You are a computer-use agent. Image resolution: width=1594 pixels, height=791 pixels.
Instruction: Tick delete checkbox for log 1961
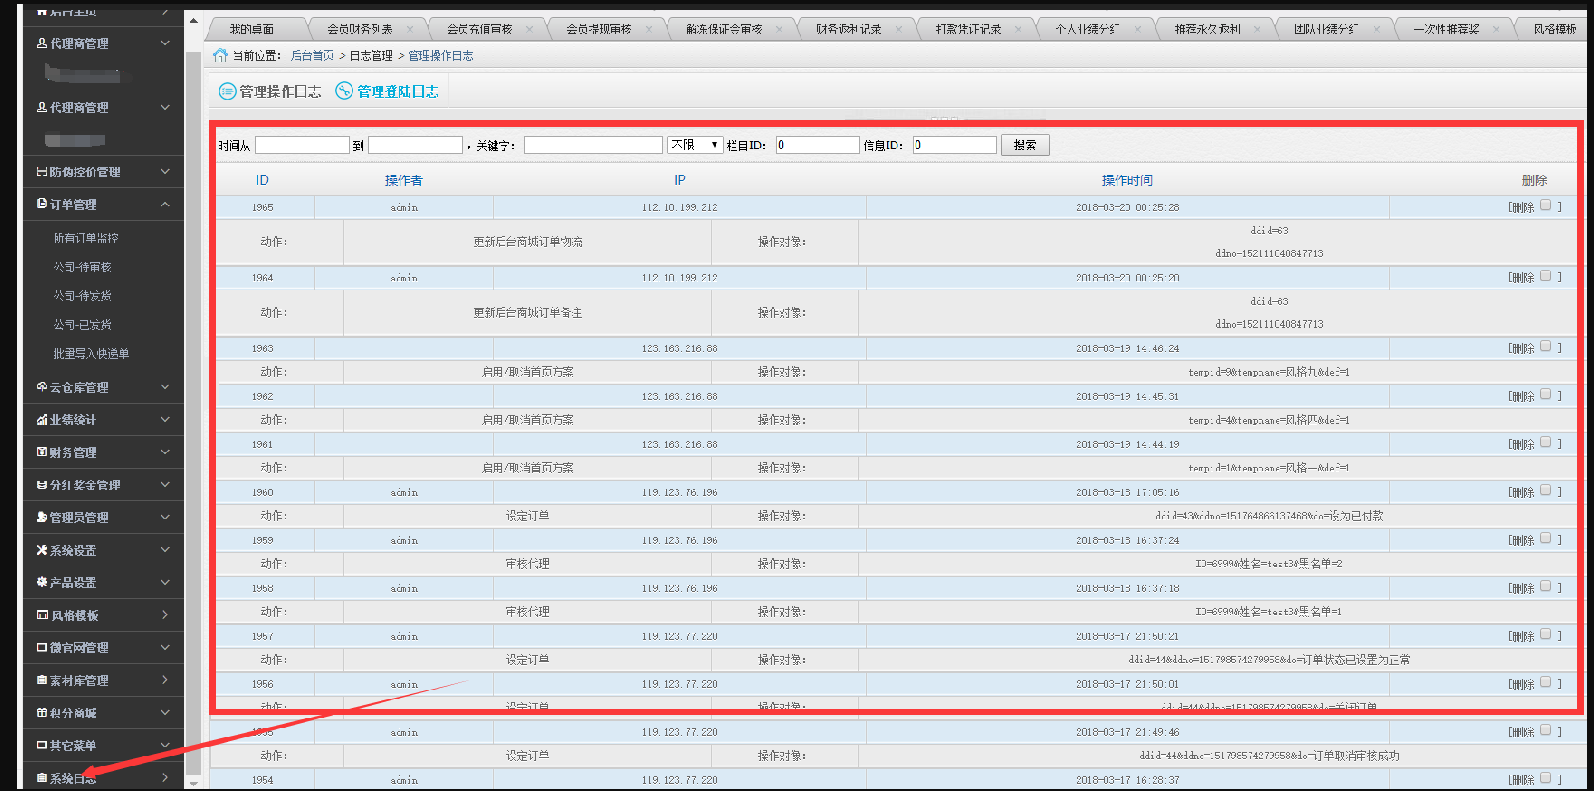tap(1545, 442)
